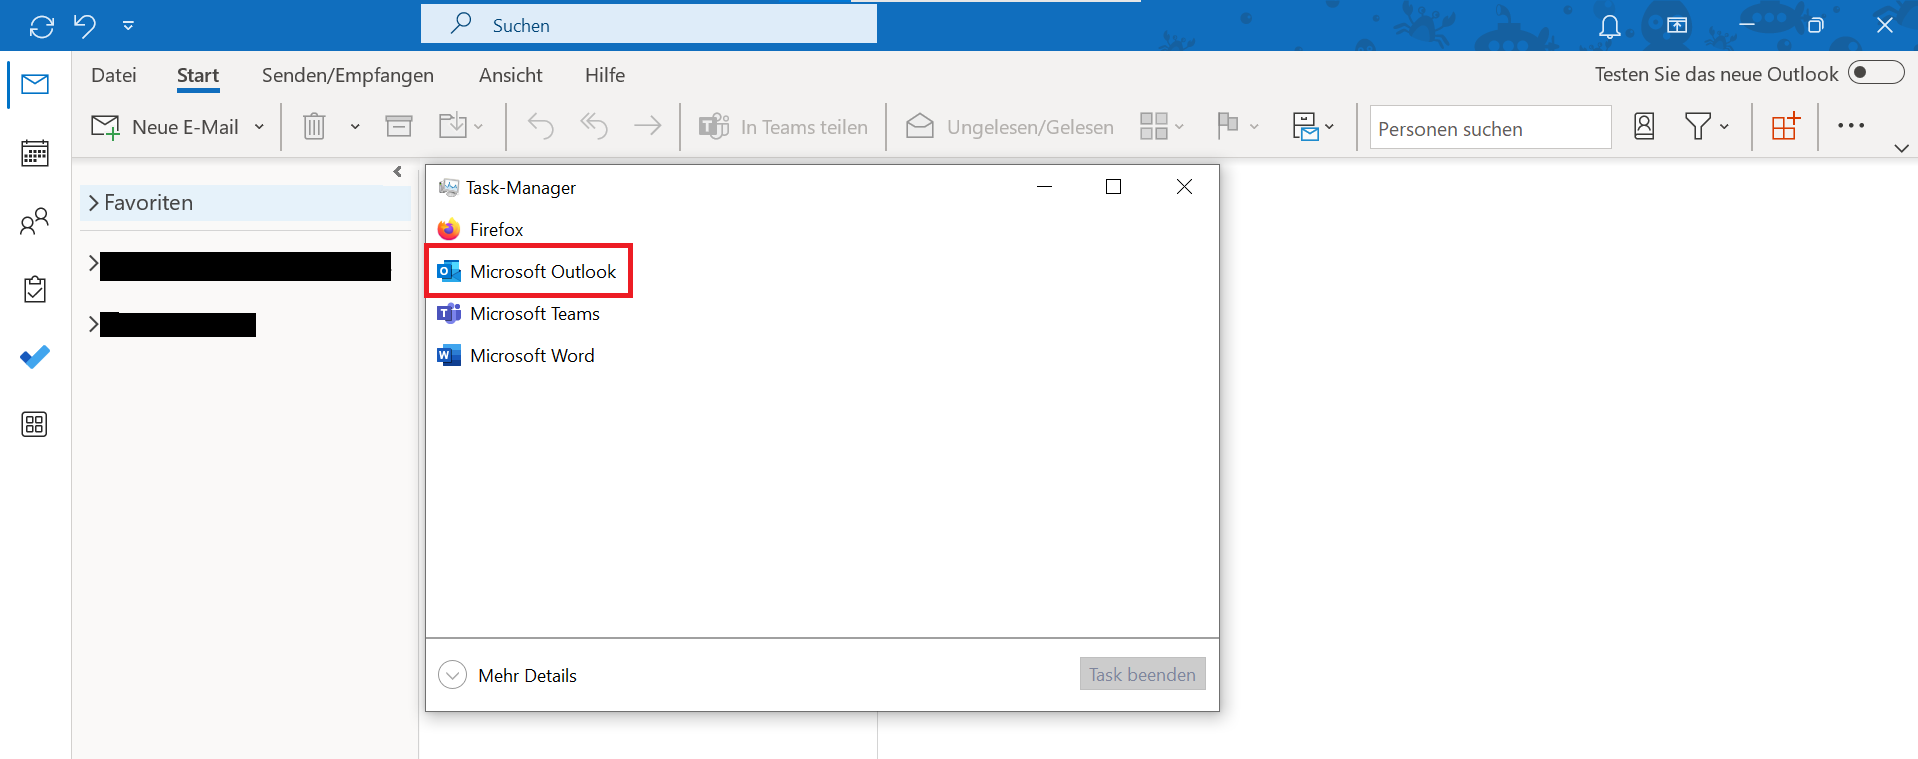Open the Mail view in sidebar

pyautogui.click(x=35, y=84)
